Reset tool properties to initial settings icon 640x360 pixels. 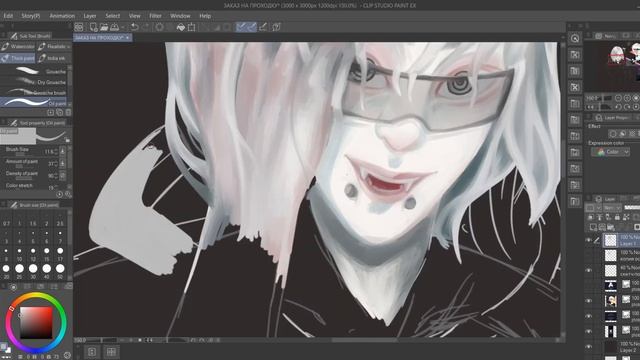[60, 195]
